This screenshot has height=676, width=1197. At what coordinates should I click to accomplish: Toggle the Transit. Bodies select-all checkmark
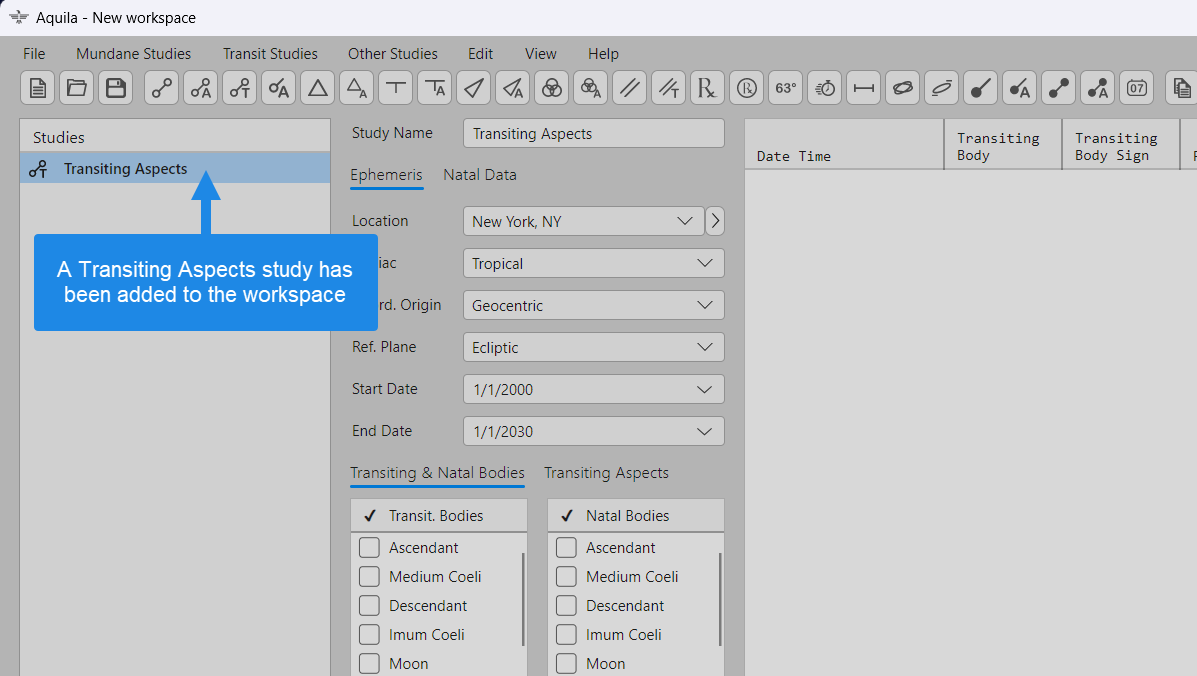(370, 516)
